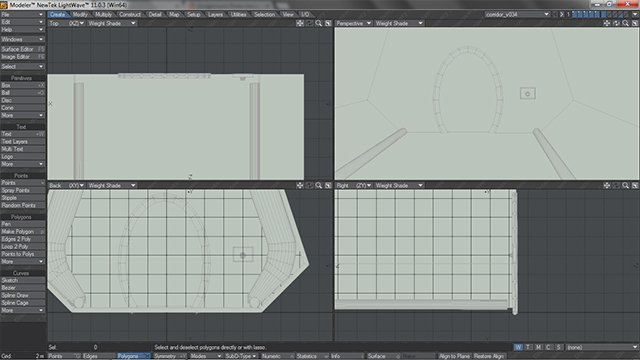This screenshot has height=360, width=640.
Task: Toggle Selection set mode S button
Action: point(558,347)
